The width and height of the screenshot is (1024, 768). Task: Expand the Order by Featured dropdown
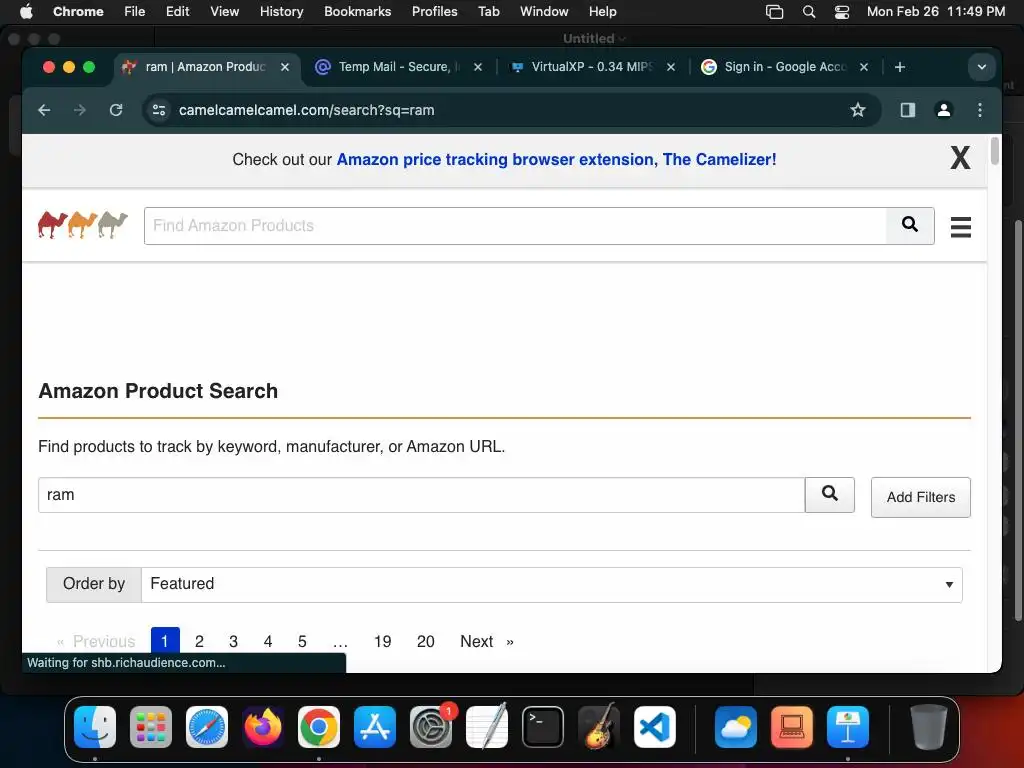(551, 584)
